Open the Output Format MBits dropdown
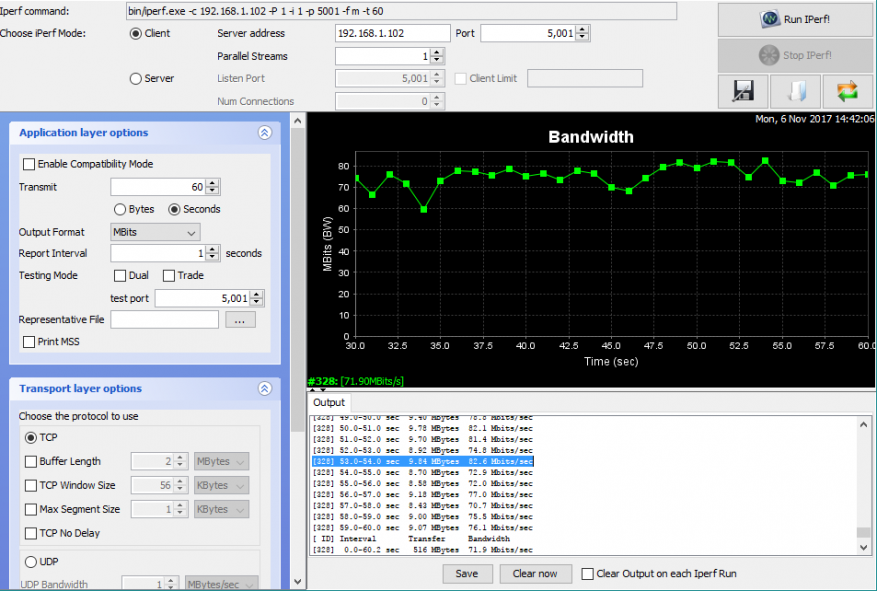Image resolution: width=877 pixels, height=591 pixels. [155, 232]
